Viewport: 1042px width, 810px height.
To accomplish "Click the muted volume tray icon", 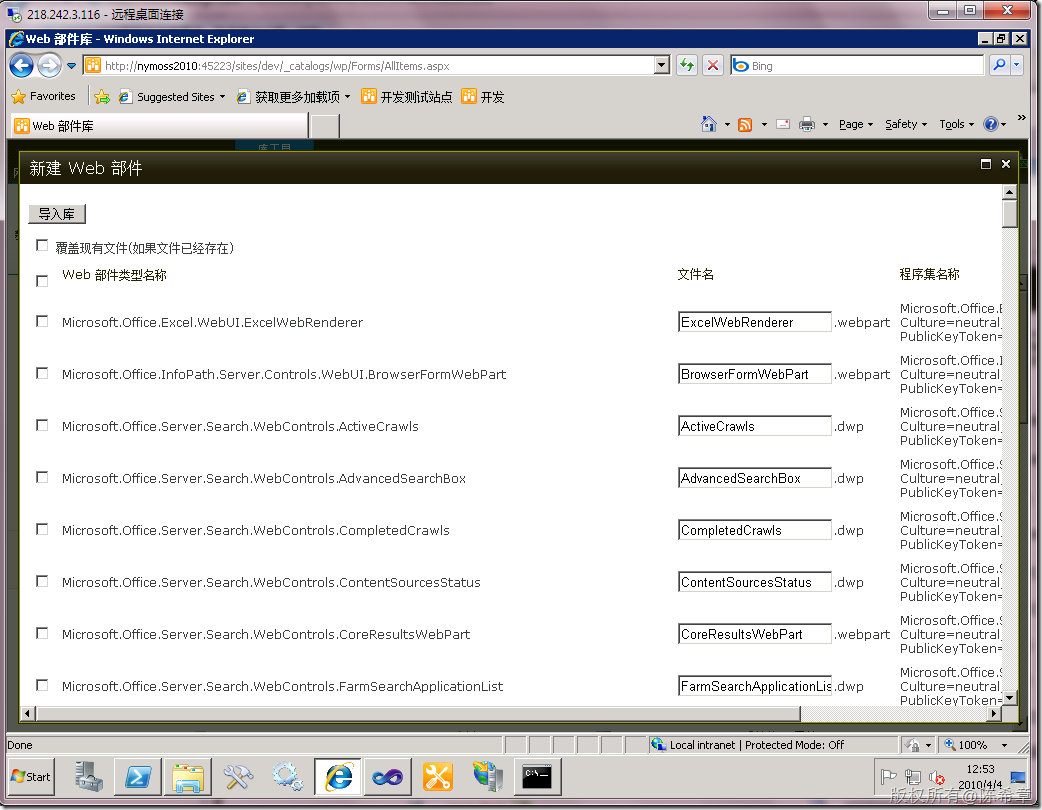I will [936, 777].
